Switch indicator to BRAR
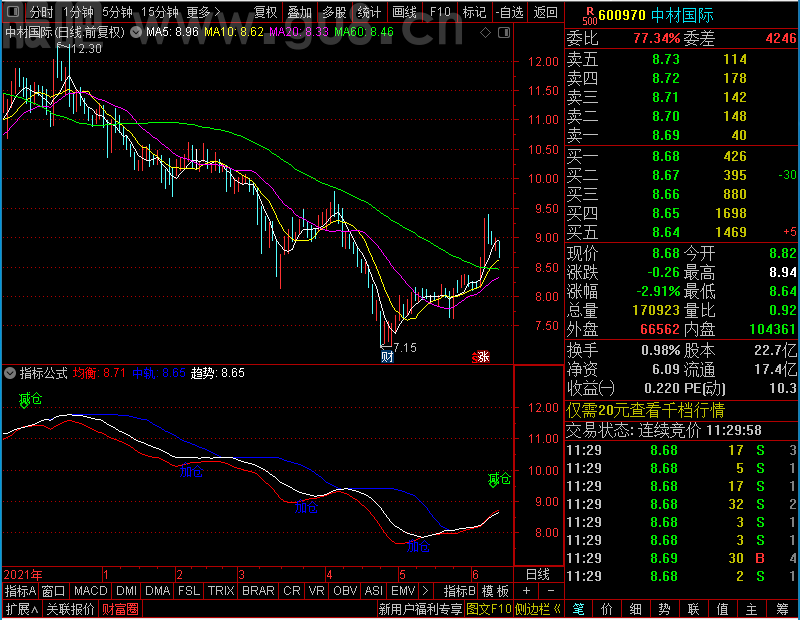 (258, 591)
